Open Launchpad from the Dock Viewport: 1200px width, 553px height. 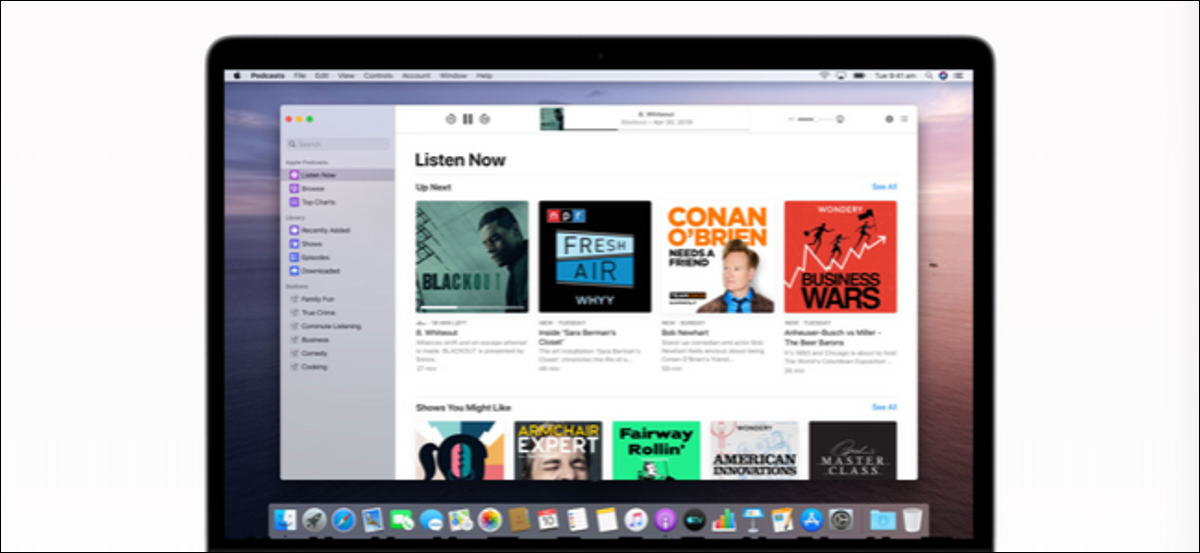(315, 519)
